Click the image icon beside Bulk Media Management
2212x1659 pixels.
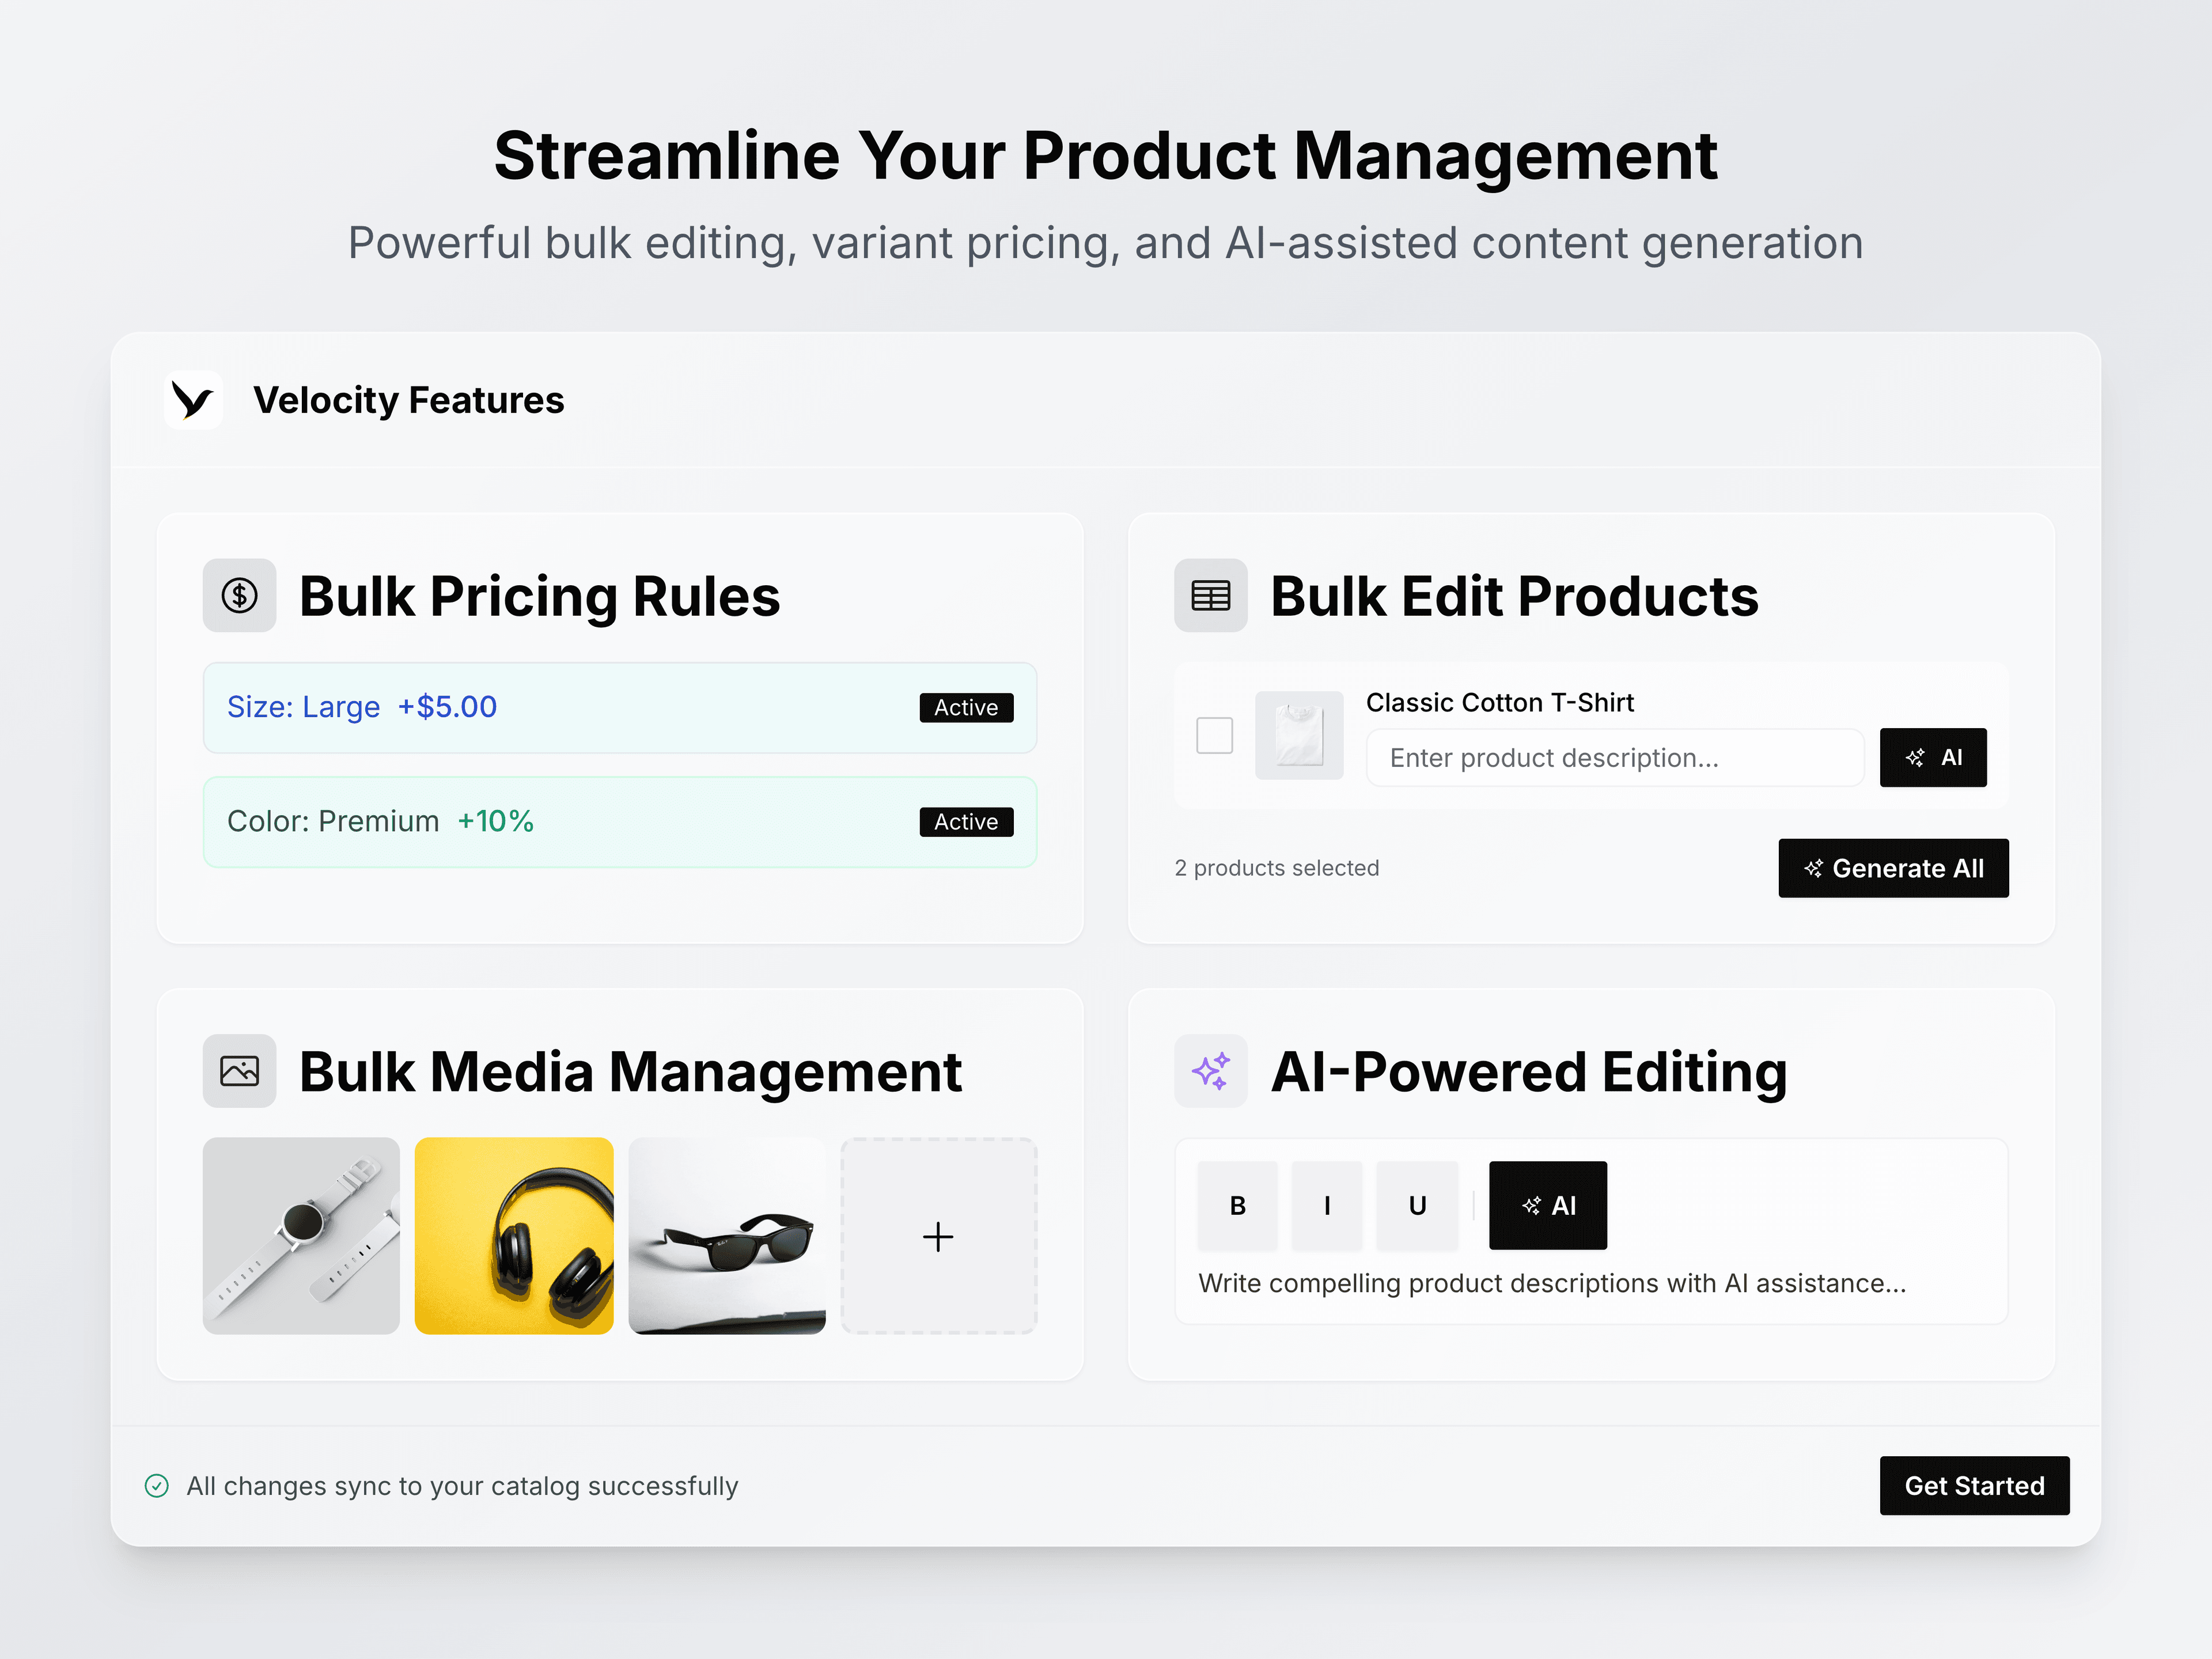point(239,1070)
